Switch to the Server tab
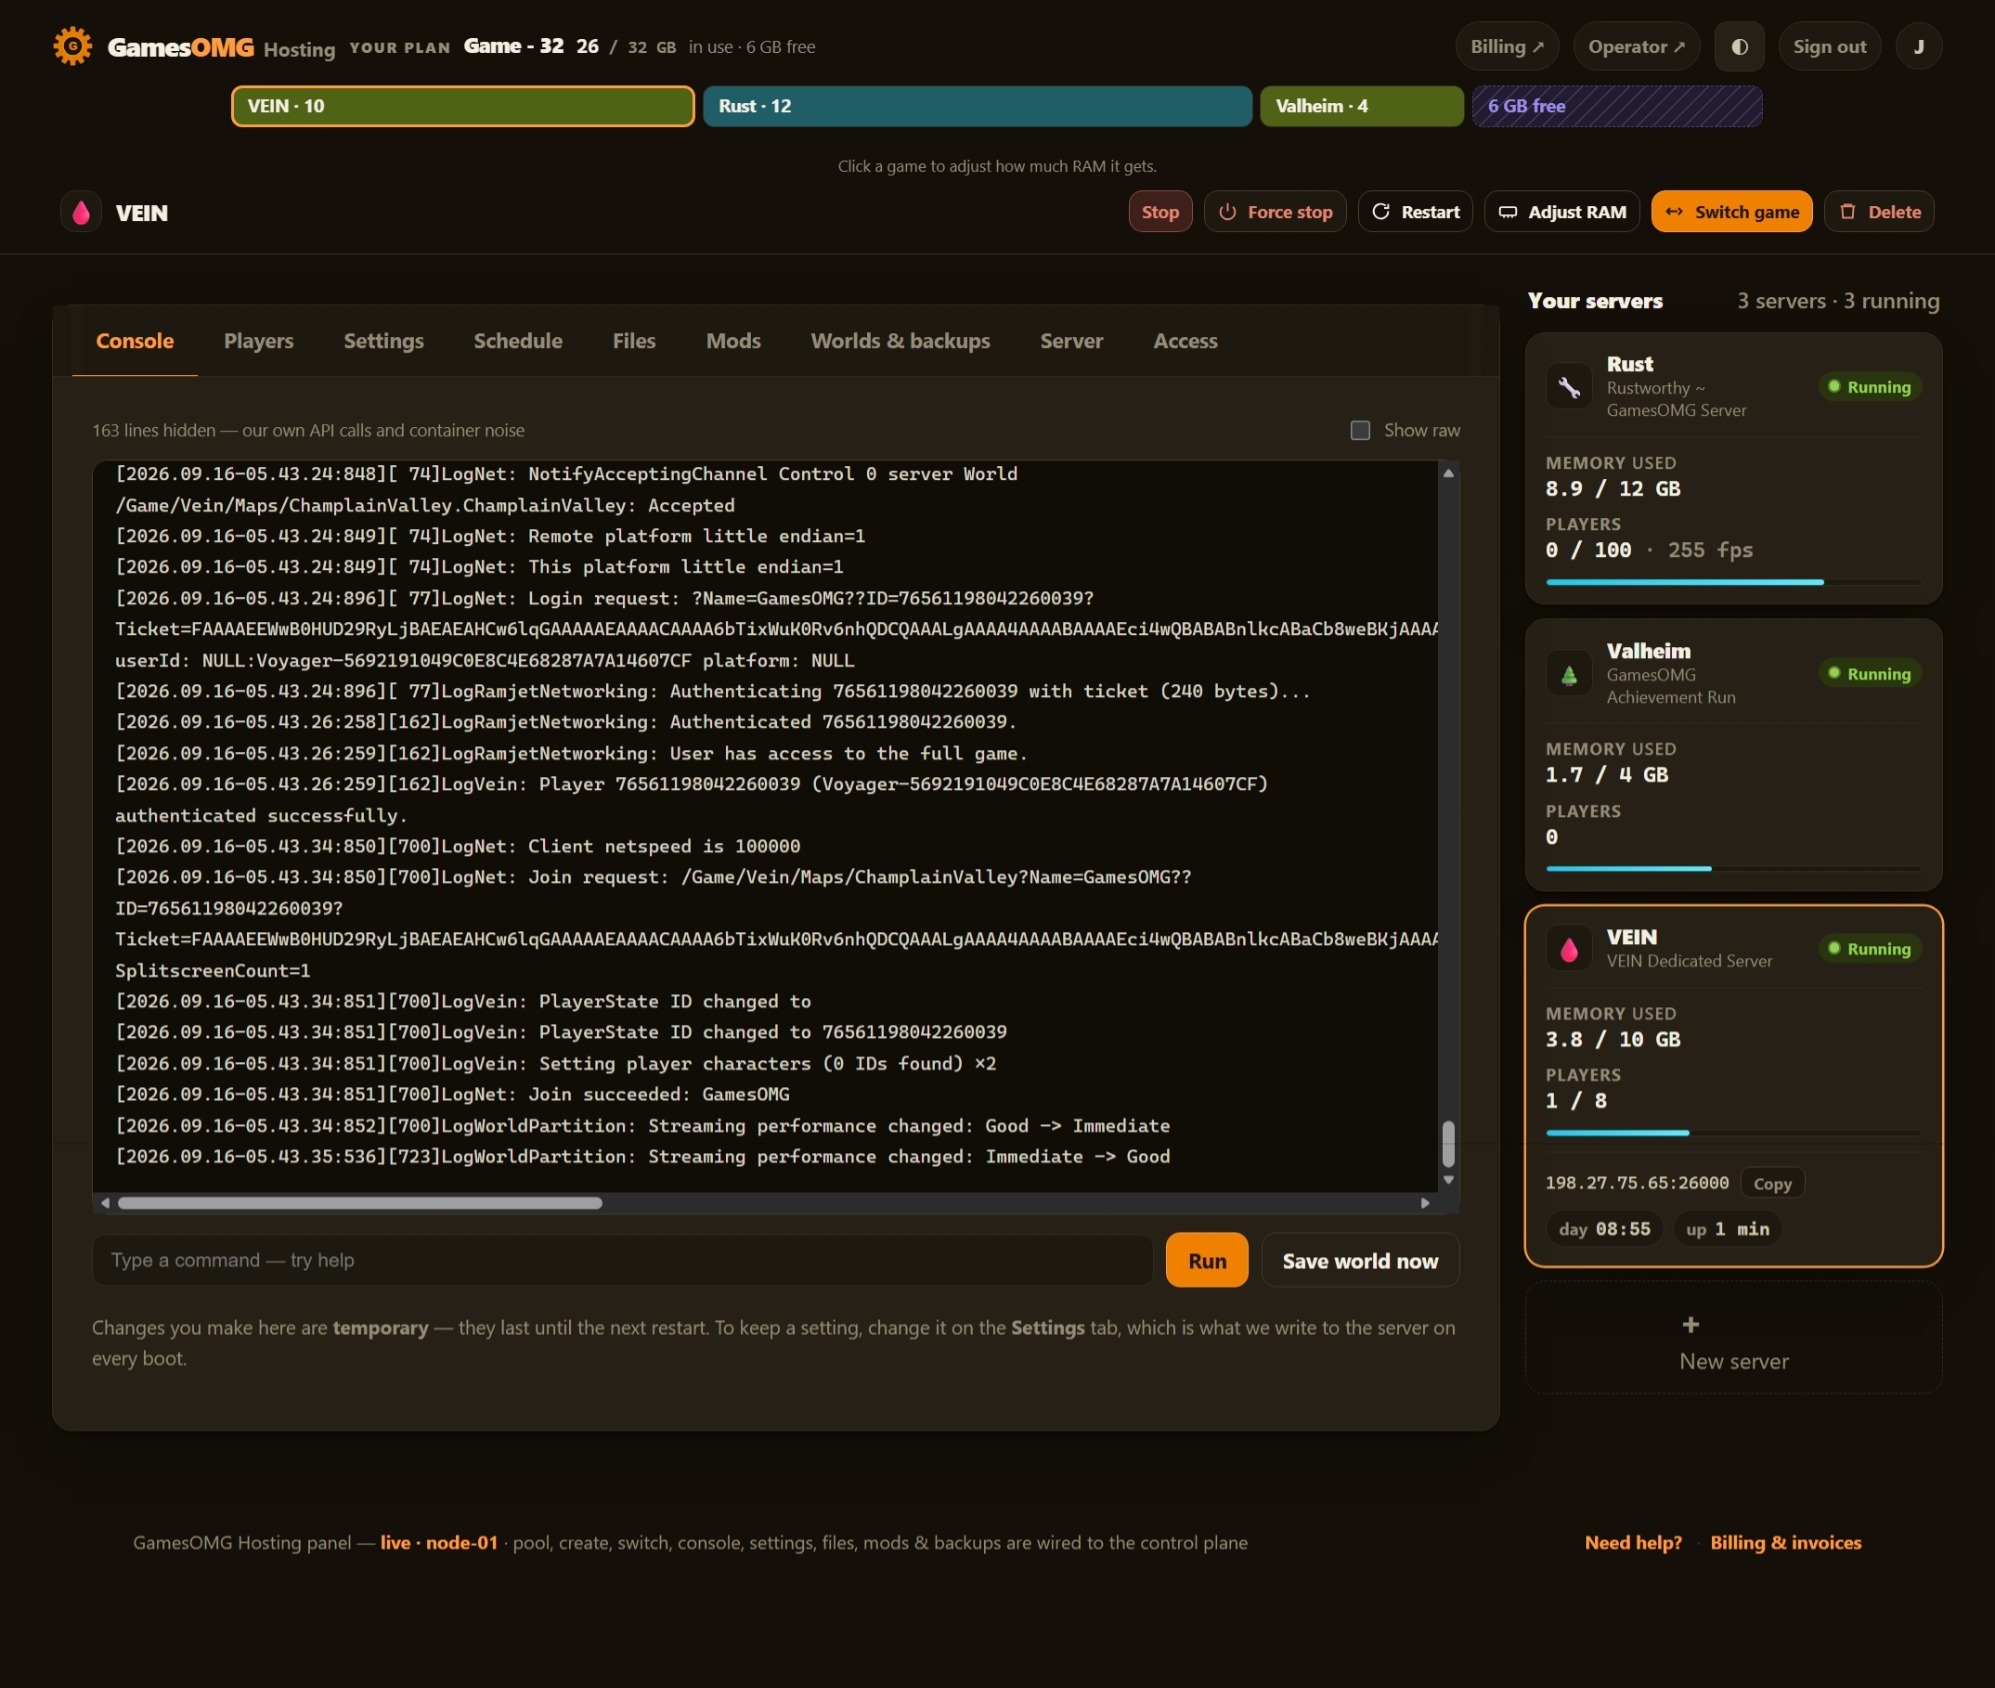 (1071, 341)
